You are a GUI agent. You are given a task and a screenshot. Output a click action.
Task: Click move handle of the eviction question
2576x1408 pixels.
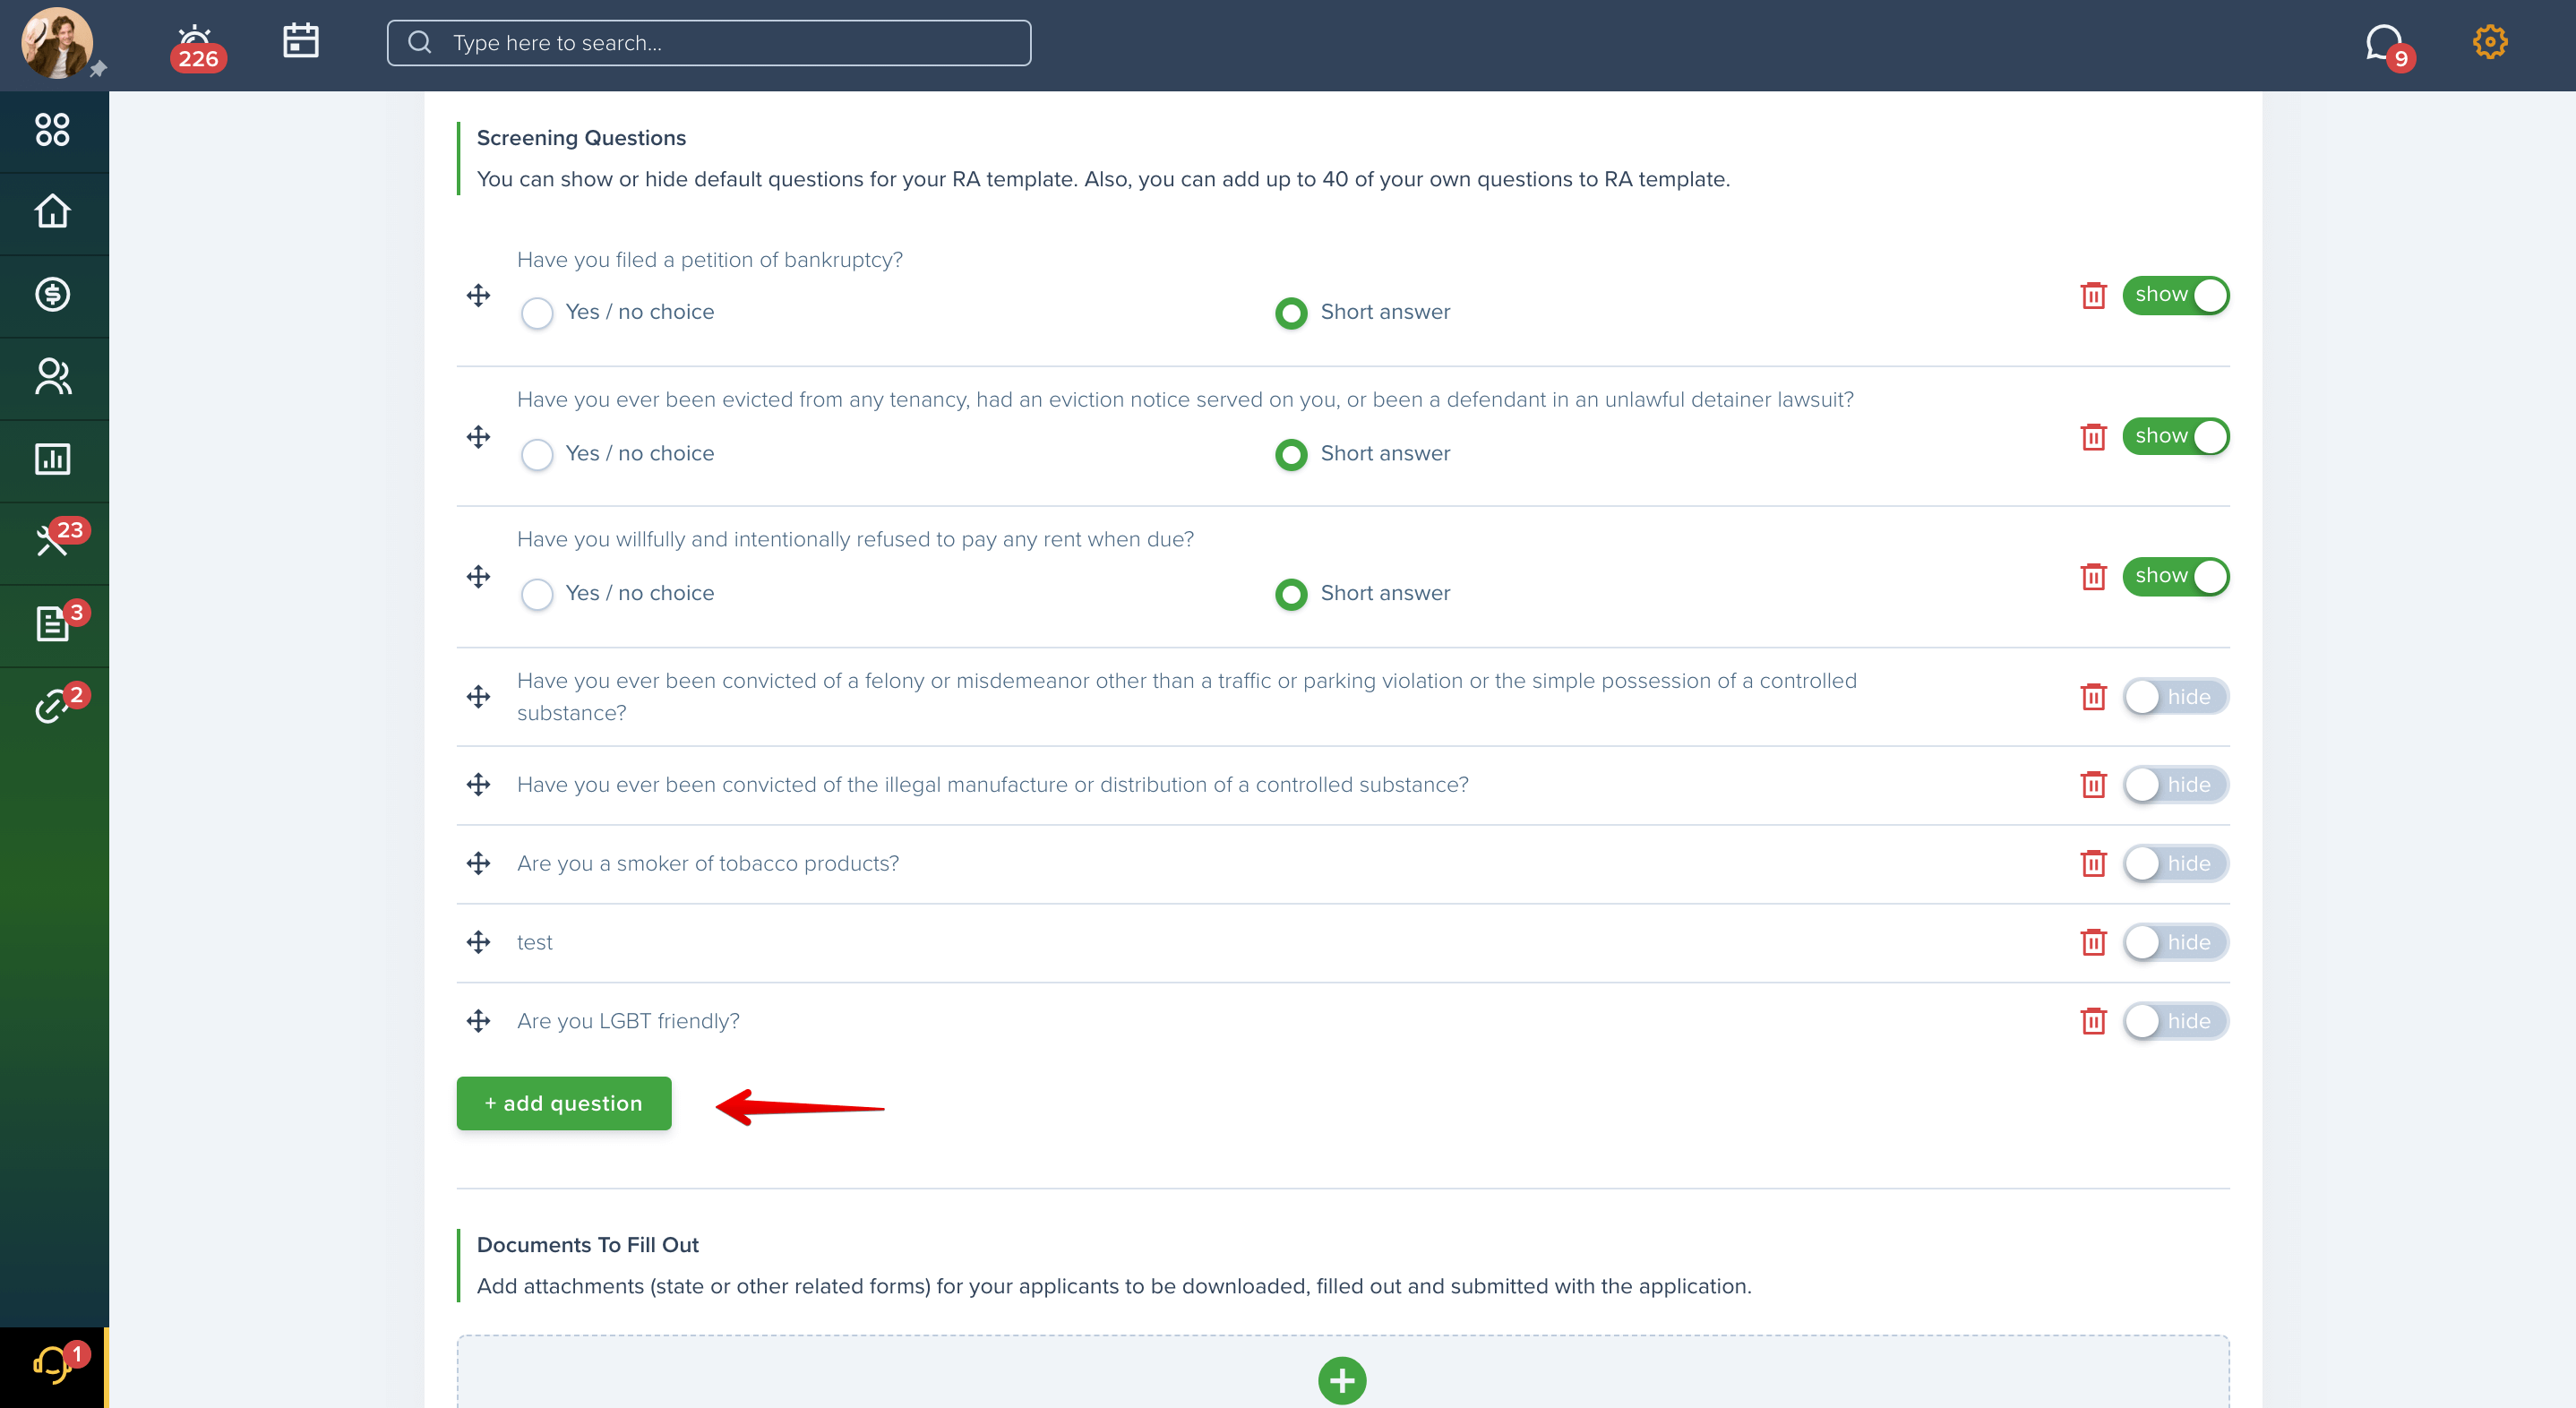coord(478,437)
